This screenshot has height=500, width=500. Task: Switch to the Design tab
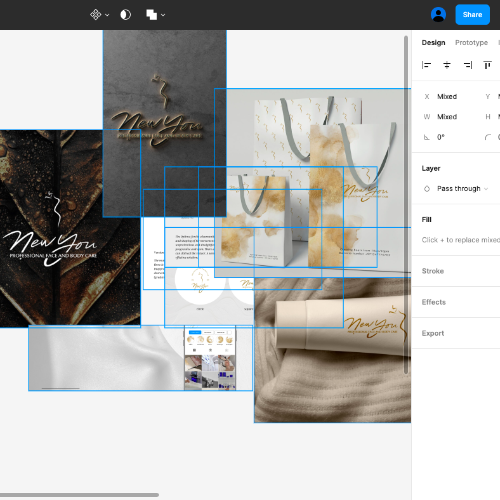click(x=433, y=43)
